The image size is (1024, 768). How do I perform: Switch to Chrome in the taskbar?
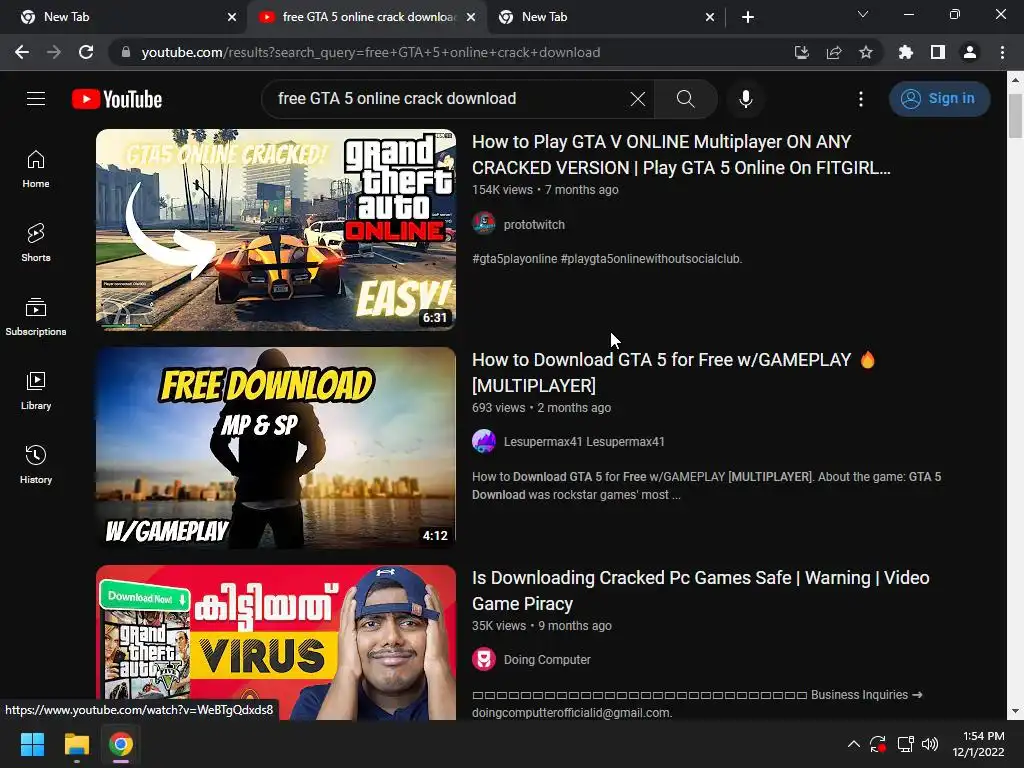point(121,744)
